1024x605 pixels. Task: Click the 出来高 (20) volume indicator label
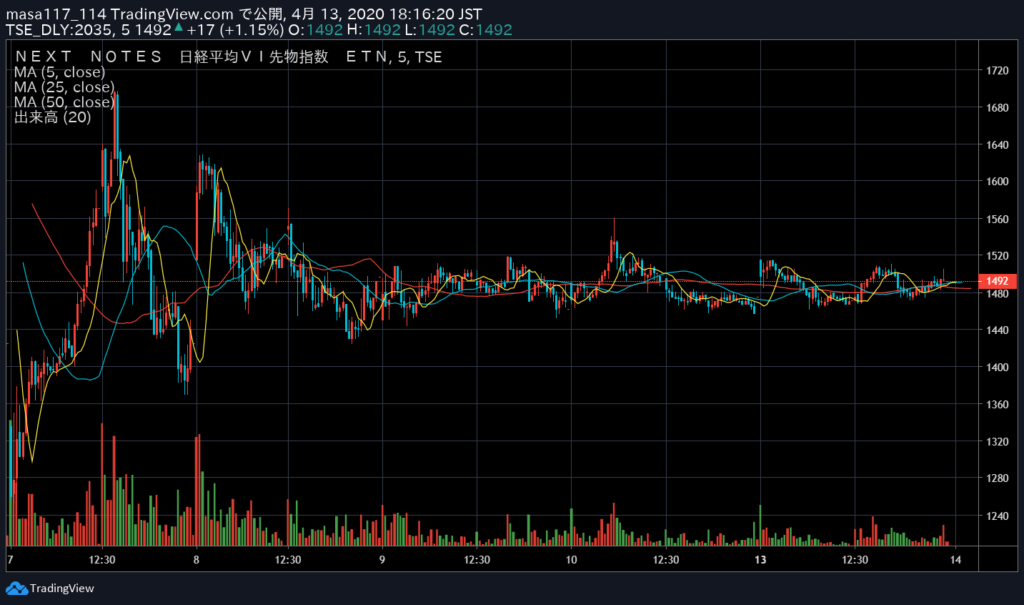click(x=52, y=117)
